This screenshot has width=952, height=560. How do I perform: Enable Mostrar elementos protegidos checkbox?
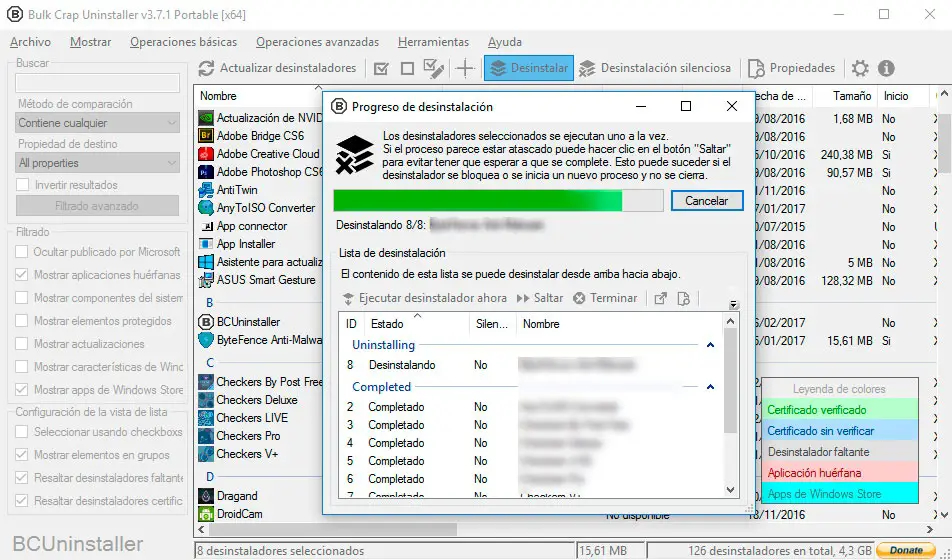pos(22,321)
